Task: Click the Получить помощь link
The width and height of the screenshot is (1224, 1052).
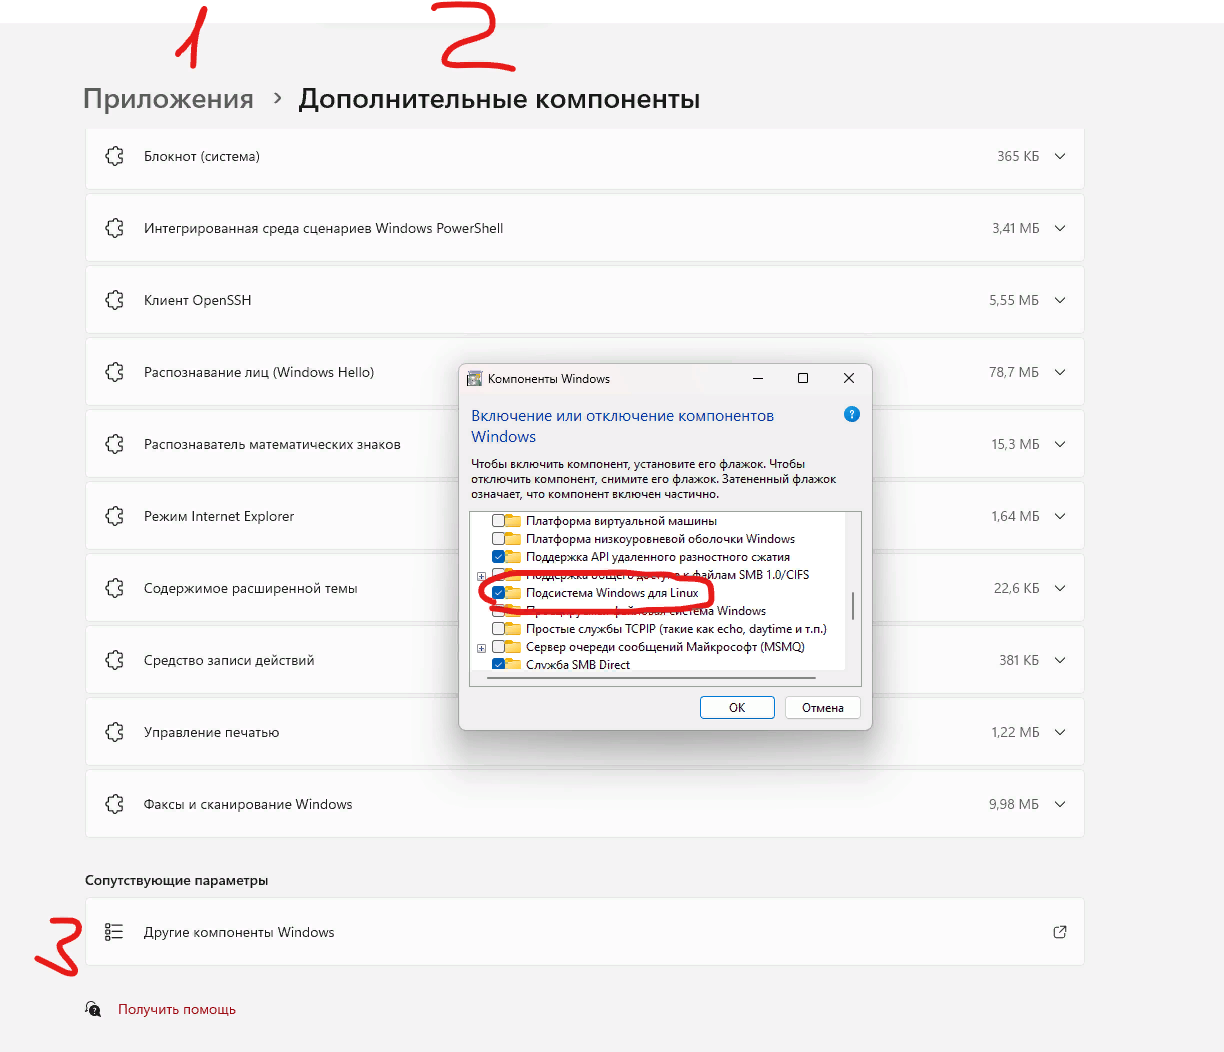Action: tap(177, 1009)
